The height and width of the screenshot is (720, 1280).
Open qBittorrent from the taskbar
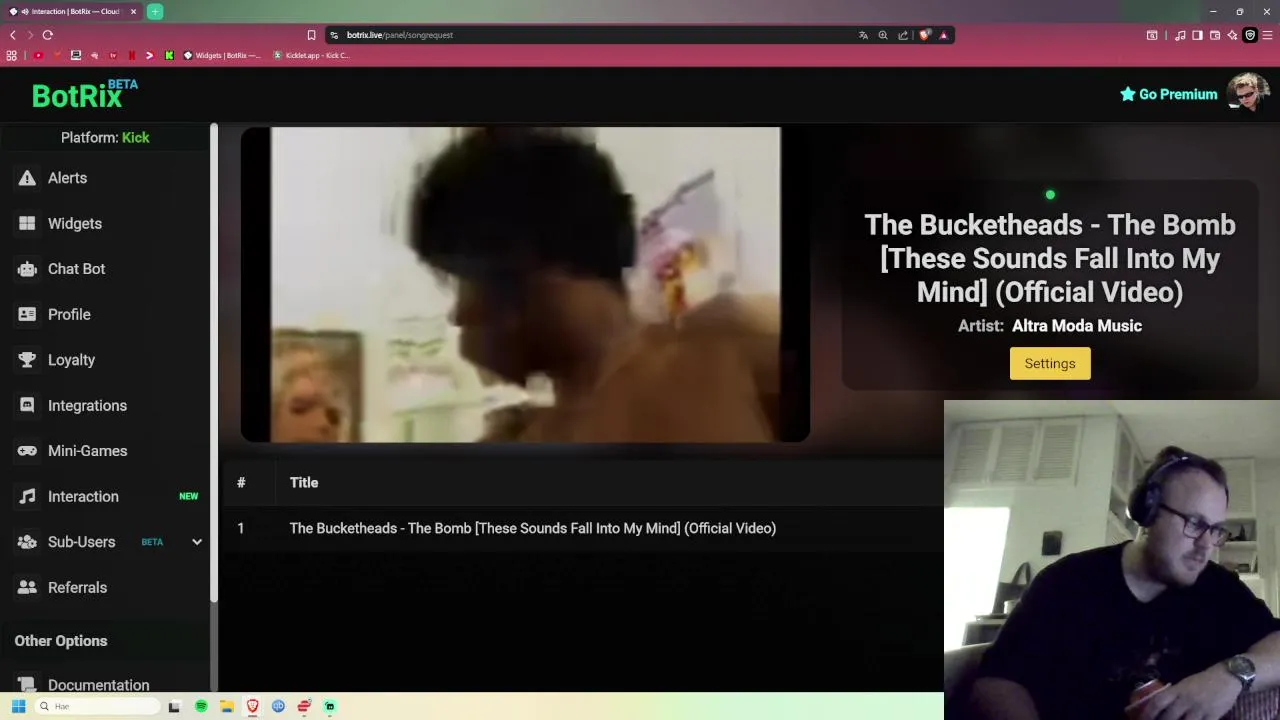[278, 706]
